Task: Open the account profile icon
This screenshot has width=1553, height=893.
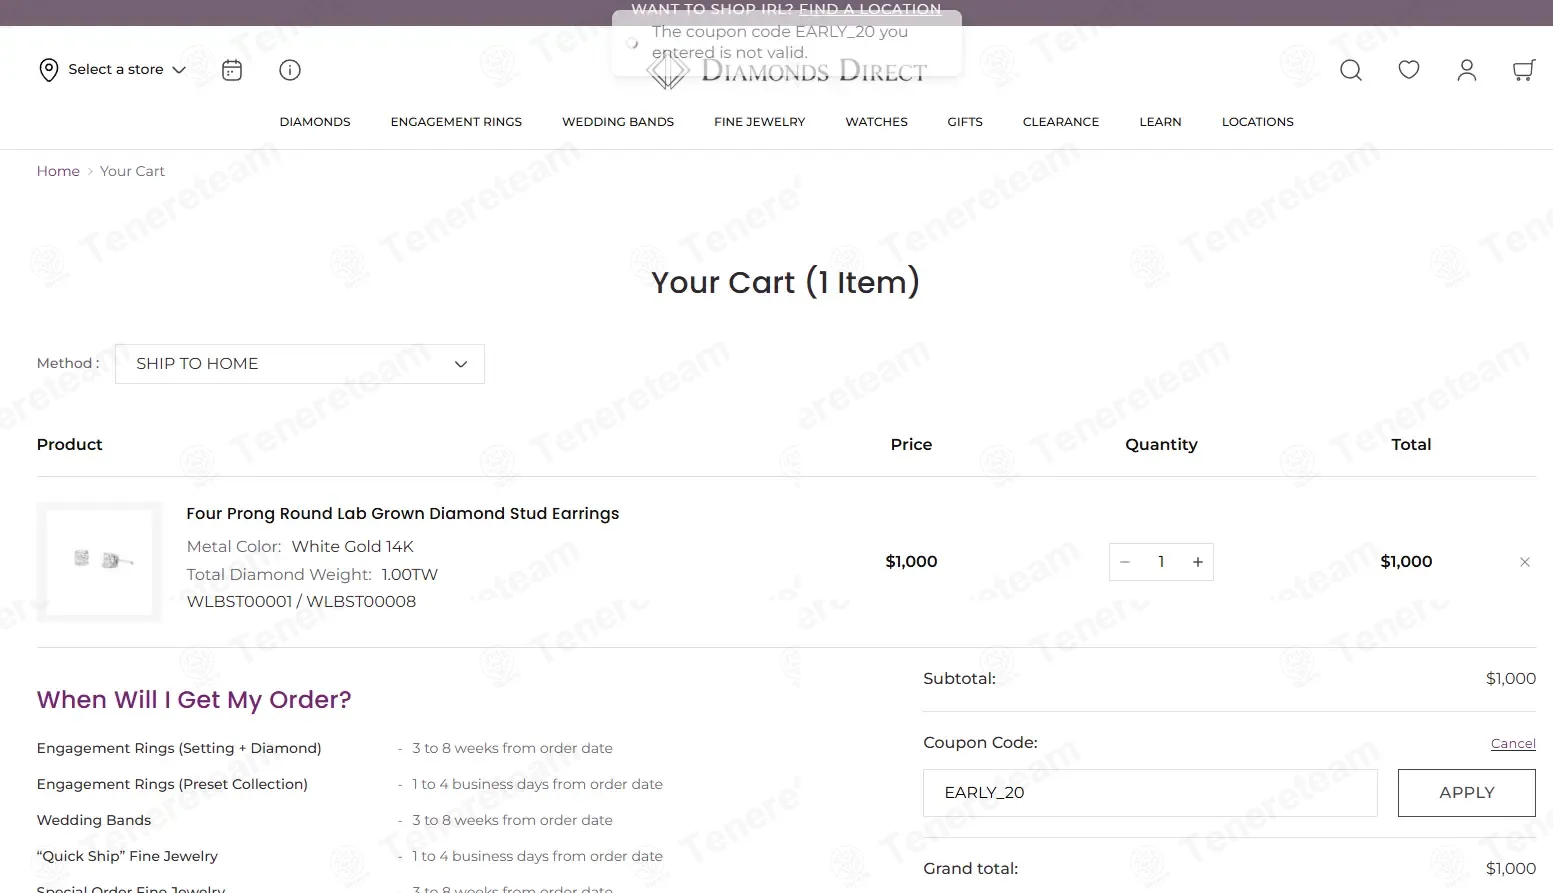Action: 1467,70
